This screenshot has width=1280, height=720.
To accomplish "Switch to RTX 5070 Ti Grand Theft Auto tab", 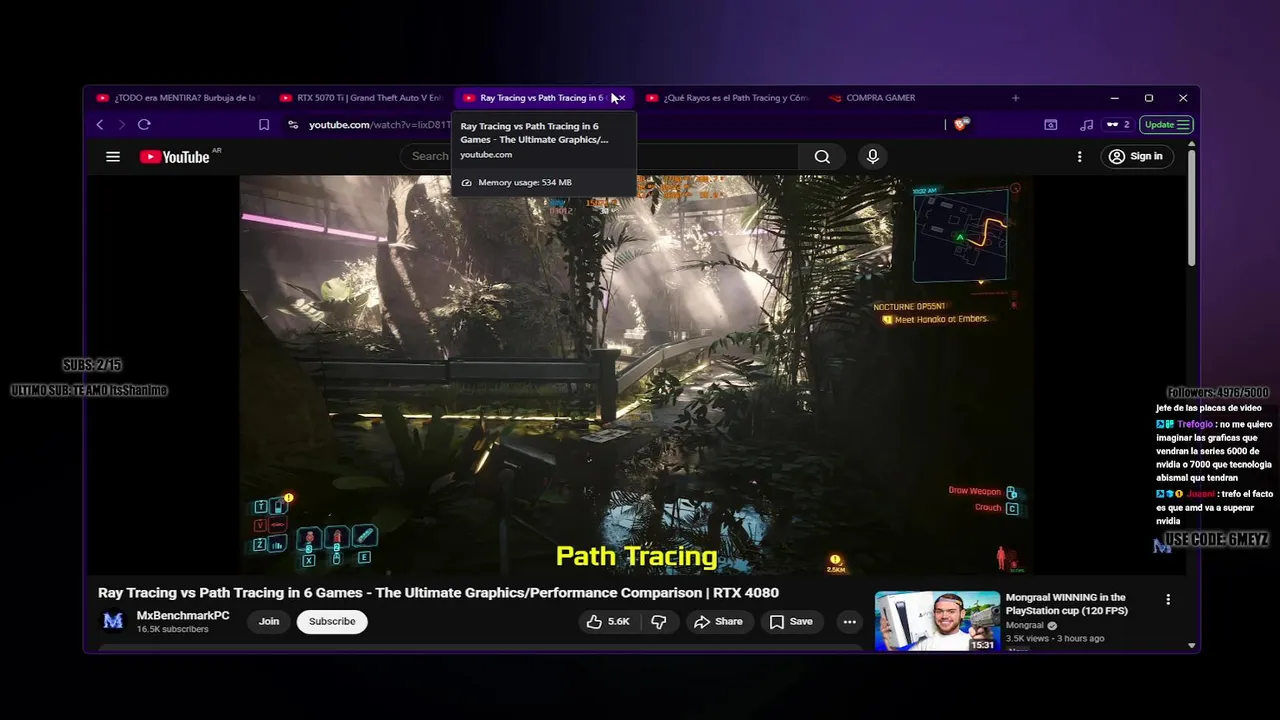I will click(x=360, y=98).
